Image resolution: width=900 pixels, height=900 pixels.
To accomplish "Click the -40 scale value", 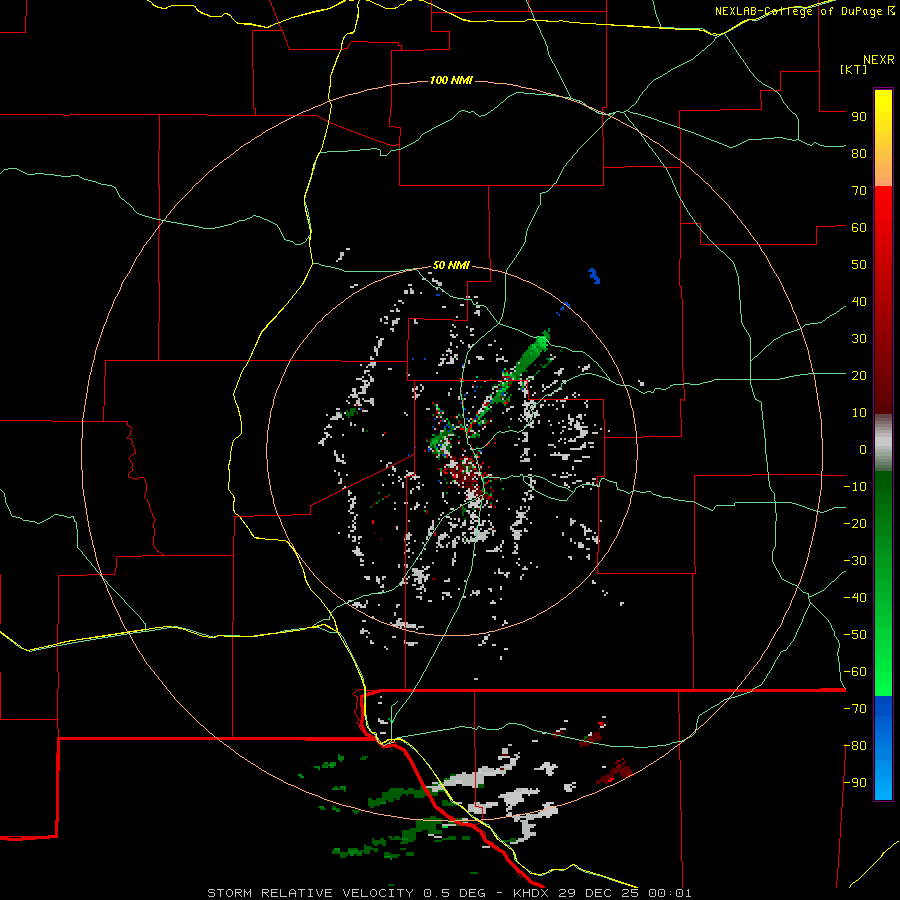I will click(855, 598).
